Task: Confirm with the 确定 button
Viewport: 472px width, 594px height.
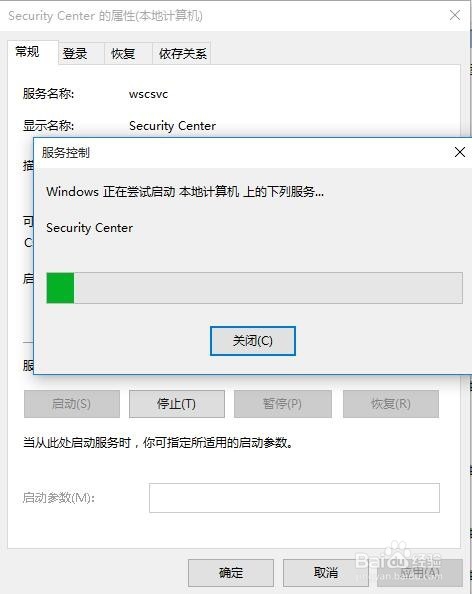Action: 231,572
